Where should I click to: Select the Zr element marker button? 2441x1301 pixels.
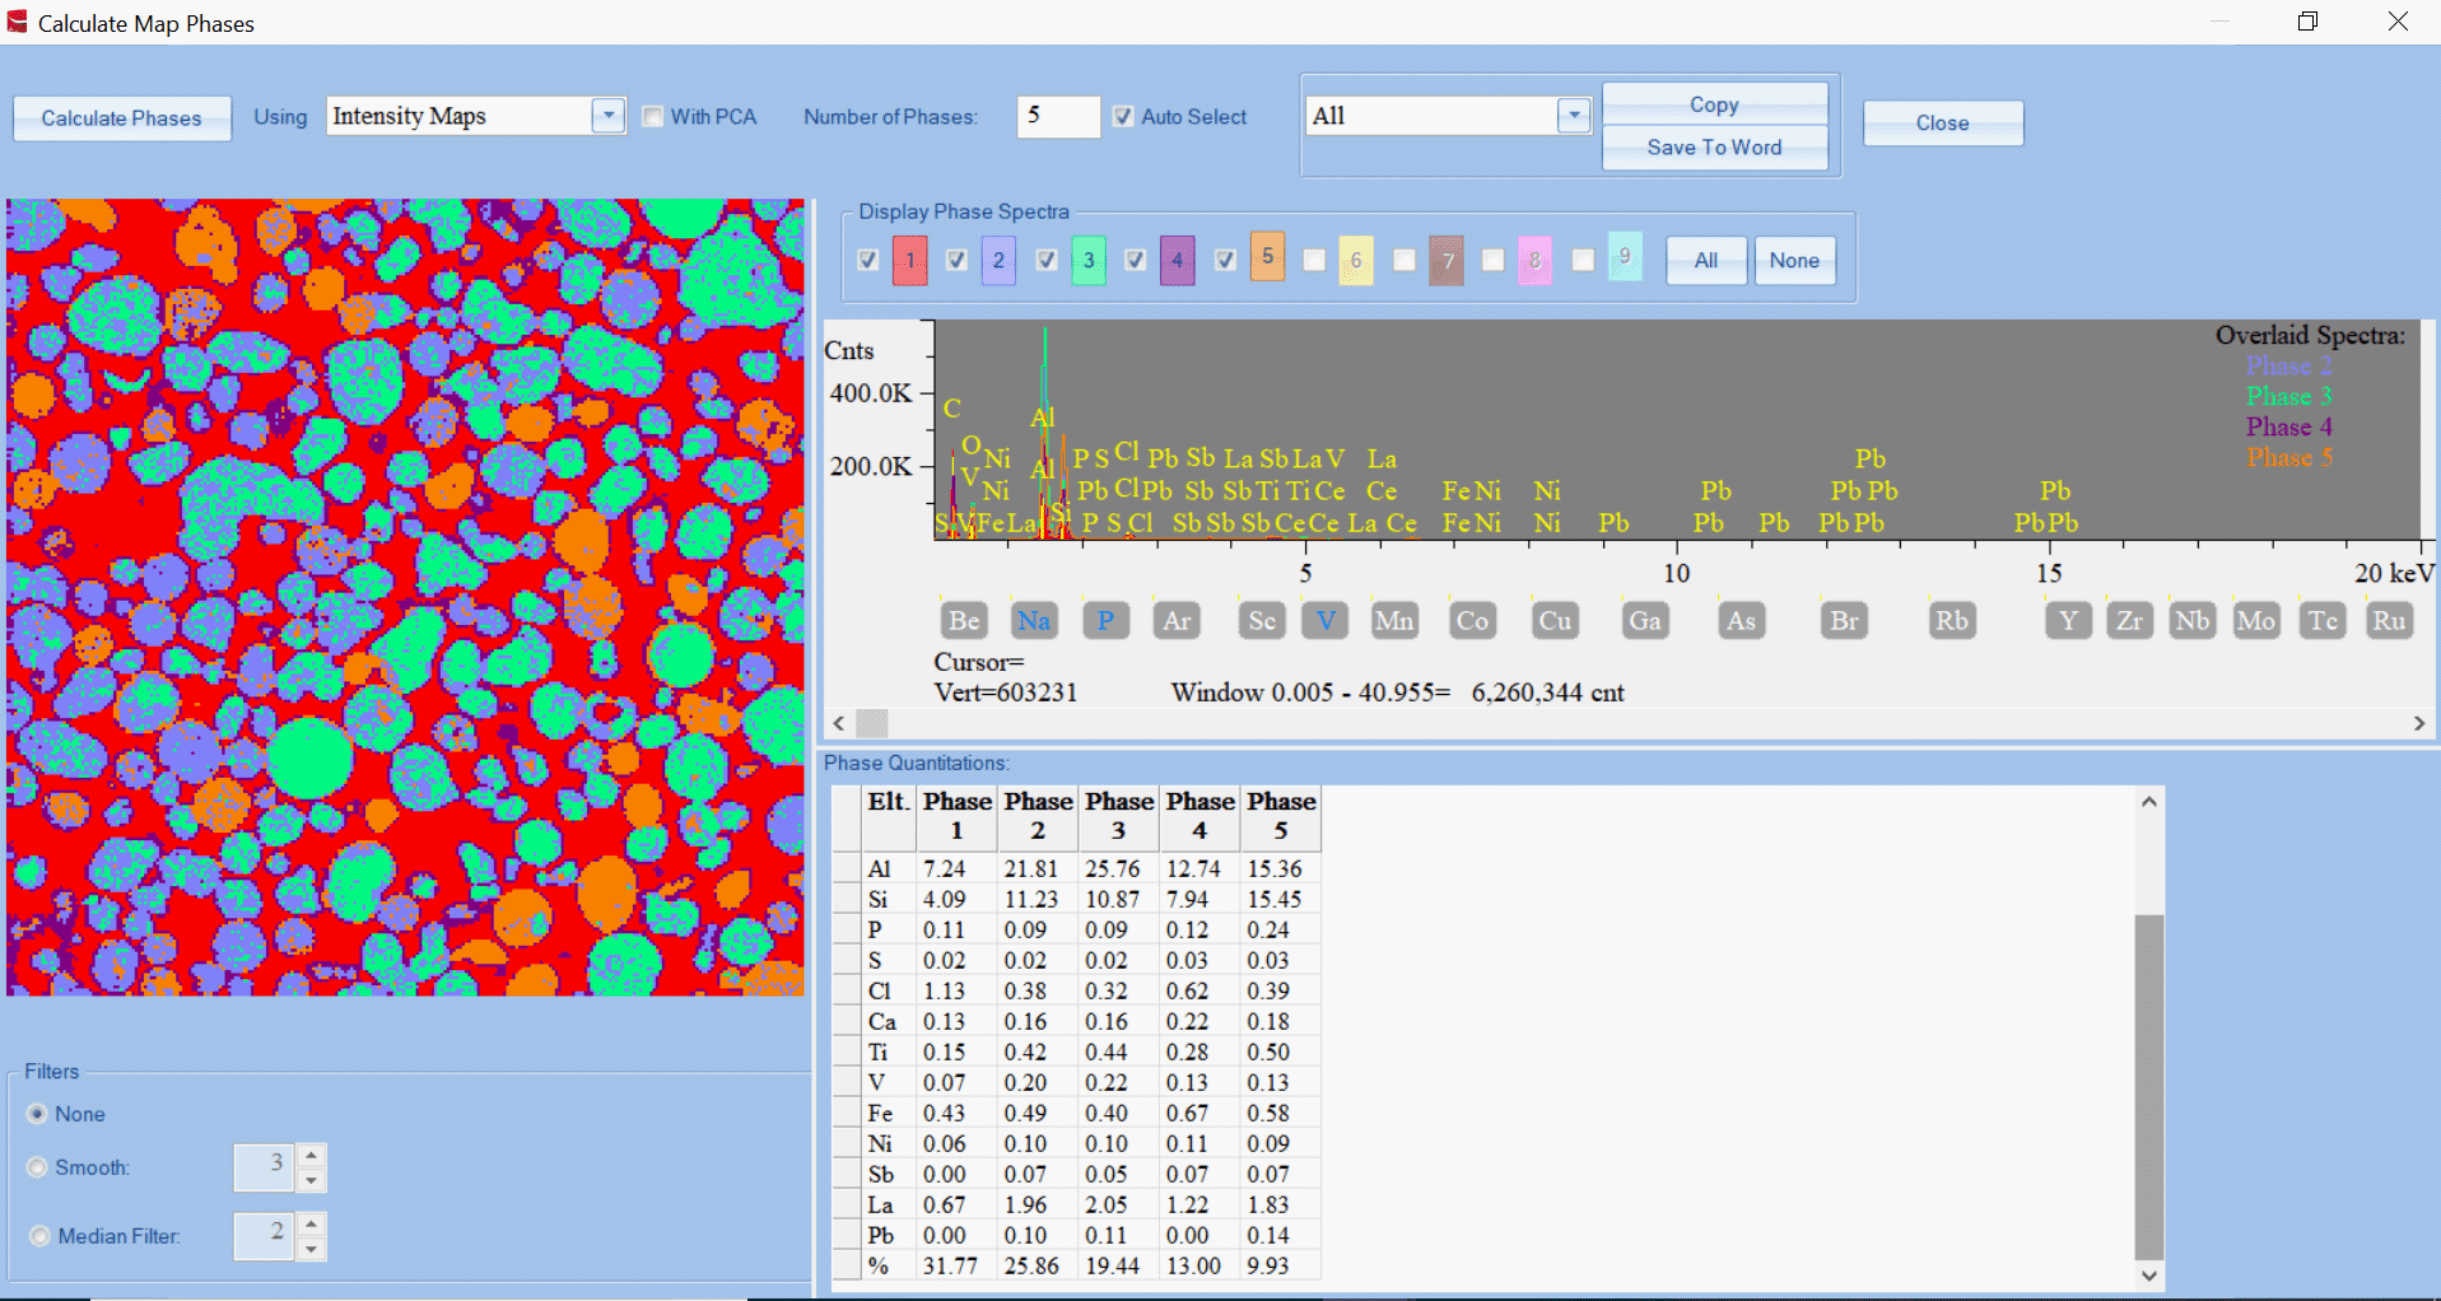click(x=2129, y=621)
